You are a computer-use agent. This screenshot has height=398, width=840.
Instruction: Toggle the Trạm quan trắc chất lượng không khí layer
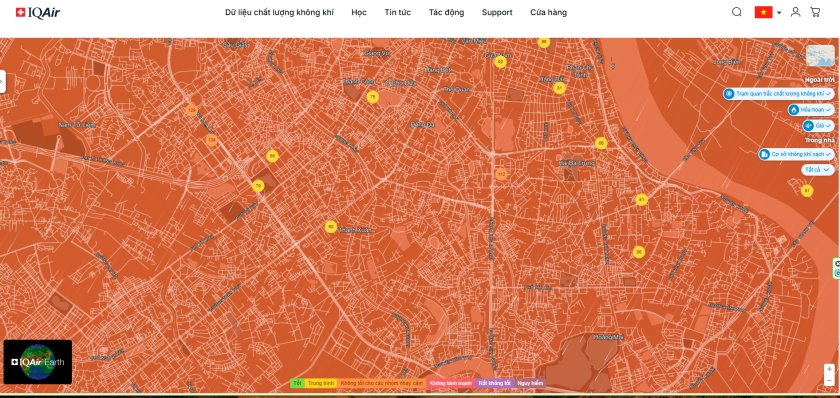(778, 94)
